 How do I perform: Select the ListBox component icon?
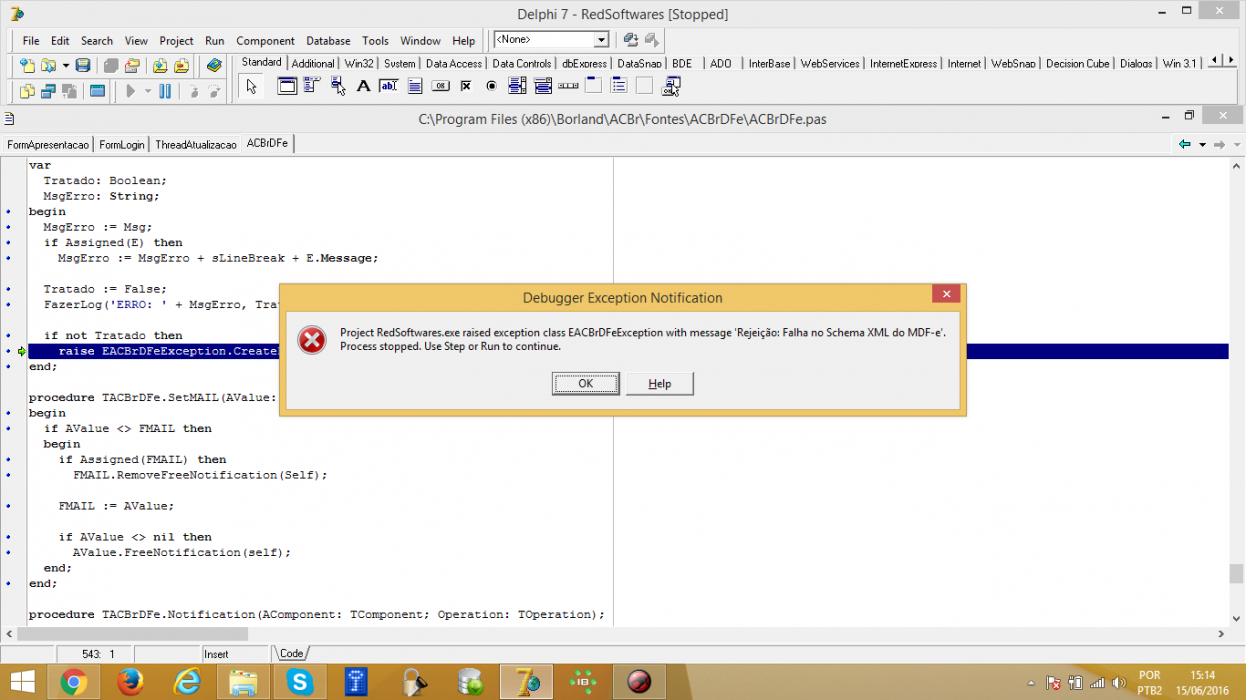tap(517, 86)
